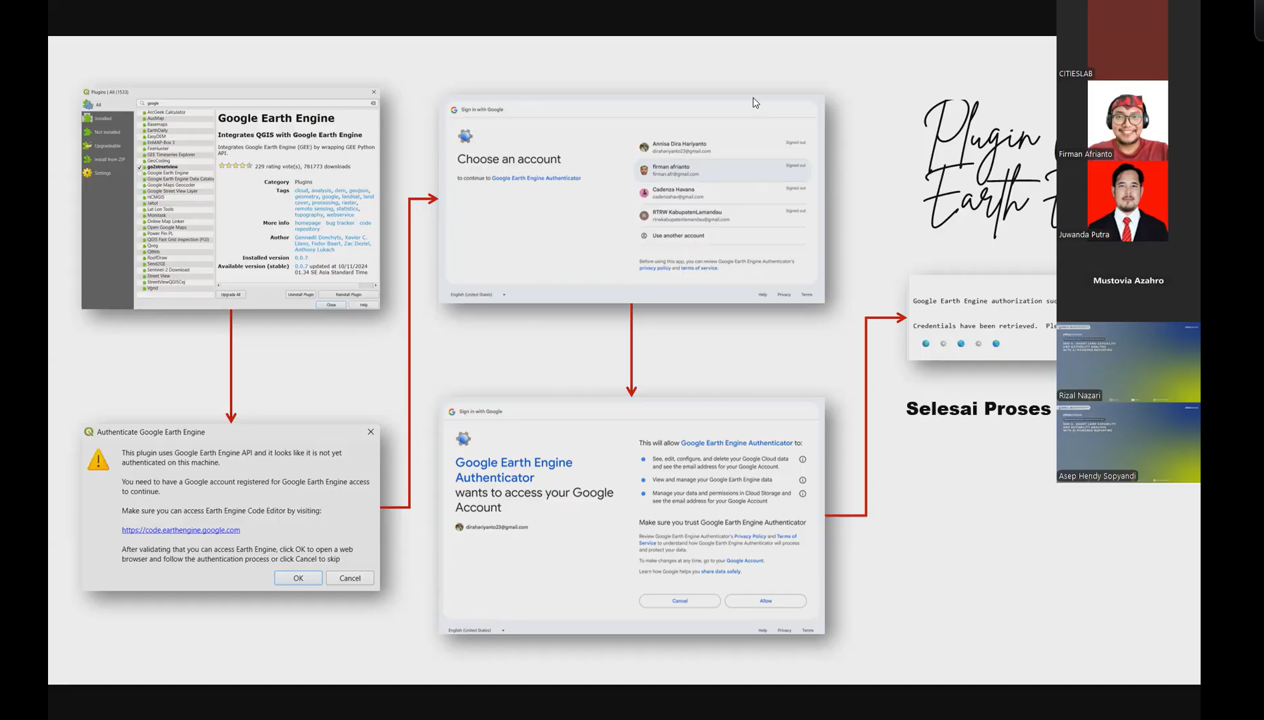Click the horizontal scrollbar under plugin details
1264x720 pixels.
click(297, 285)
